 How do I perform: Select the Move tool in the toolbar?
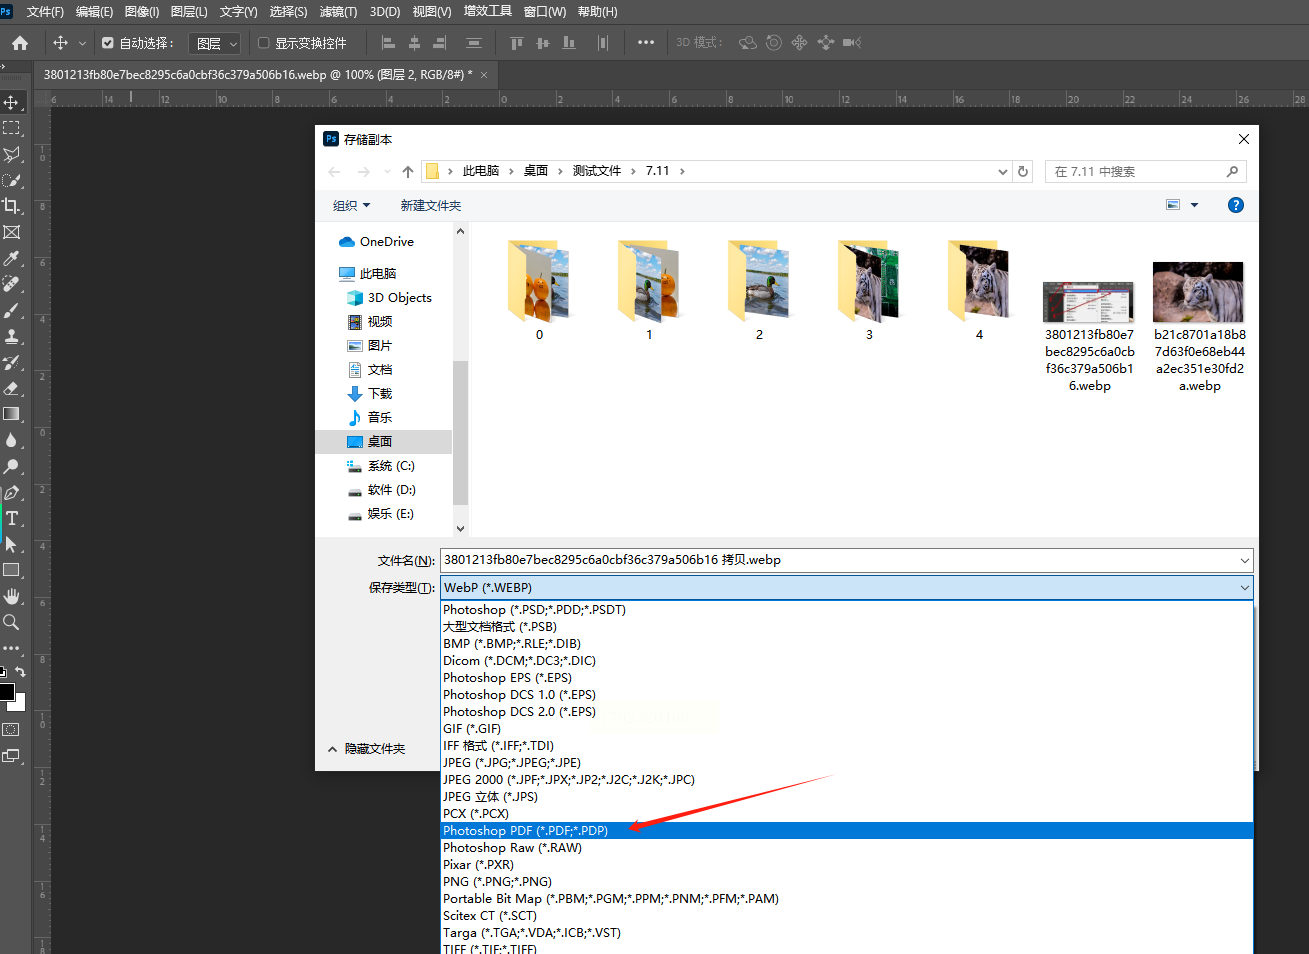[11, 102]
